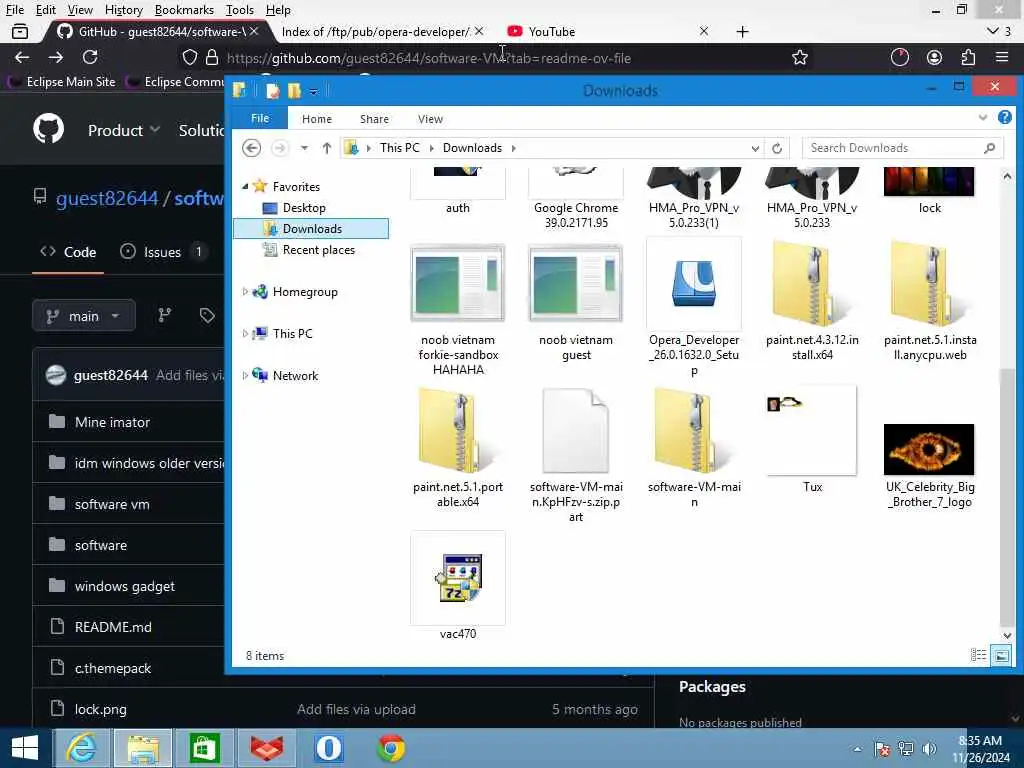
Task: Expand the Network tree node
Action: [245, 376]
